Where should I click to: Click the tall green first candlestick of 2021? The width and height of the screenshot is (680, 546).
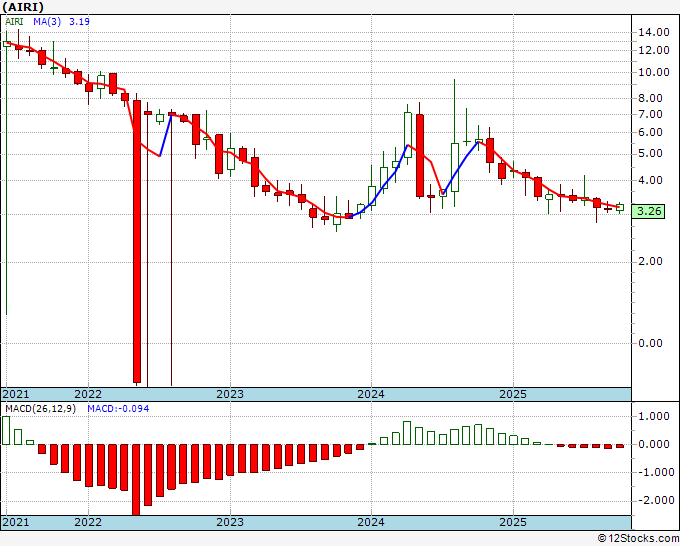(x=7, y=173)
